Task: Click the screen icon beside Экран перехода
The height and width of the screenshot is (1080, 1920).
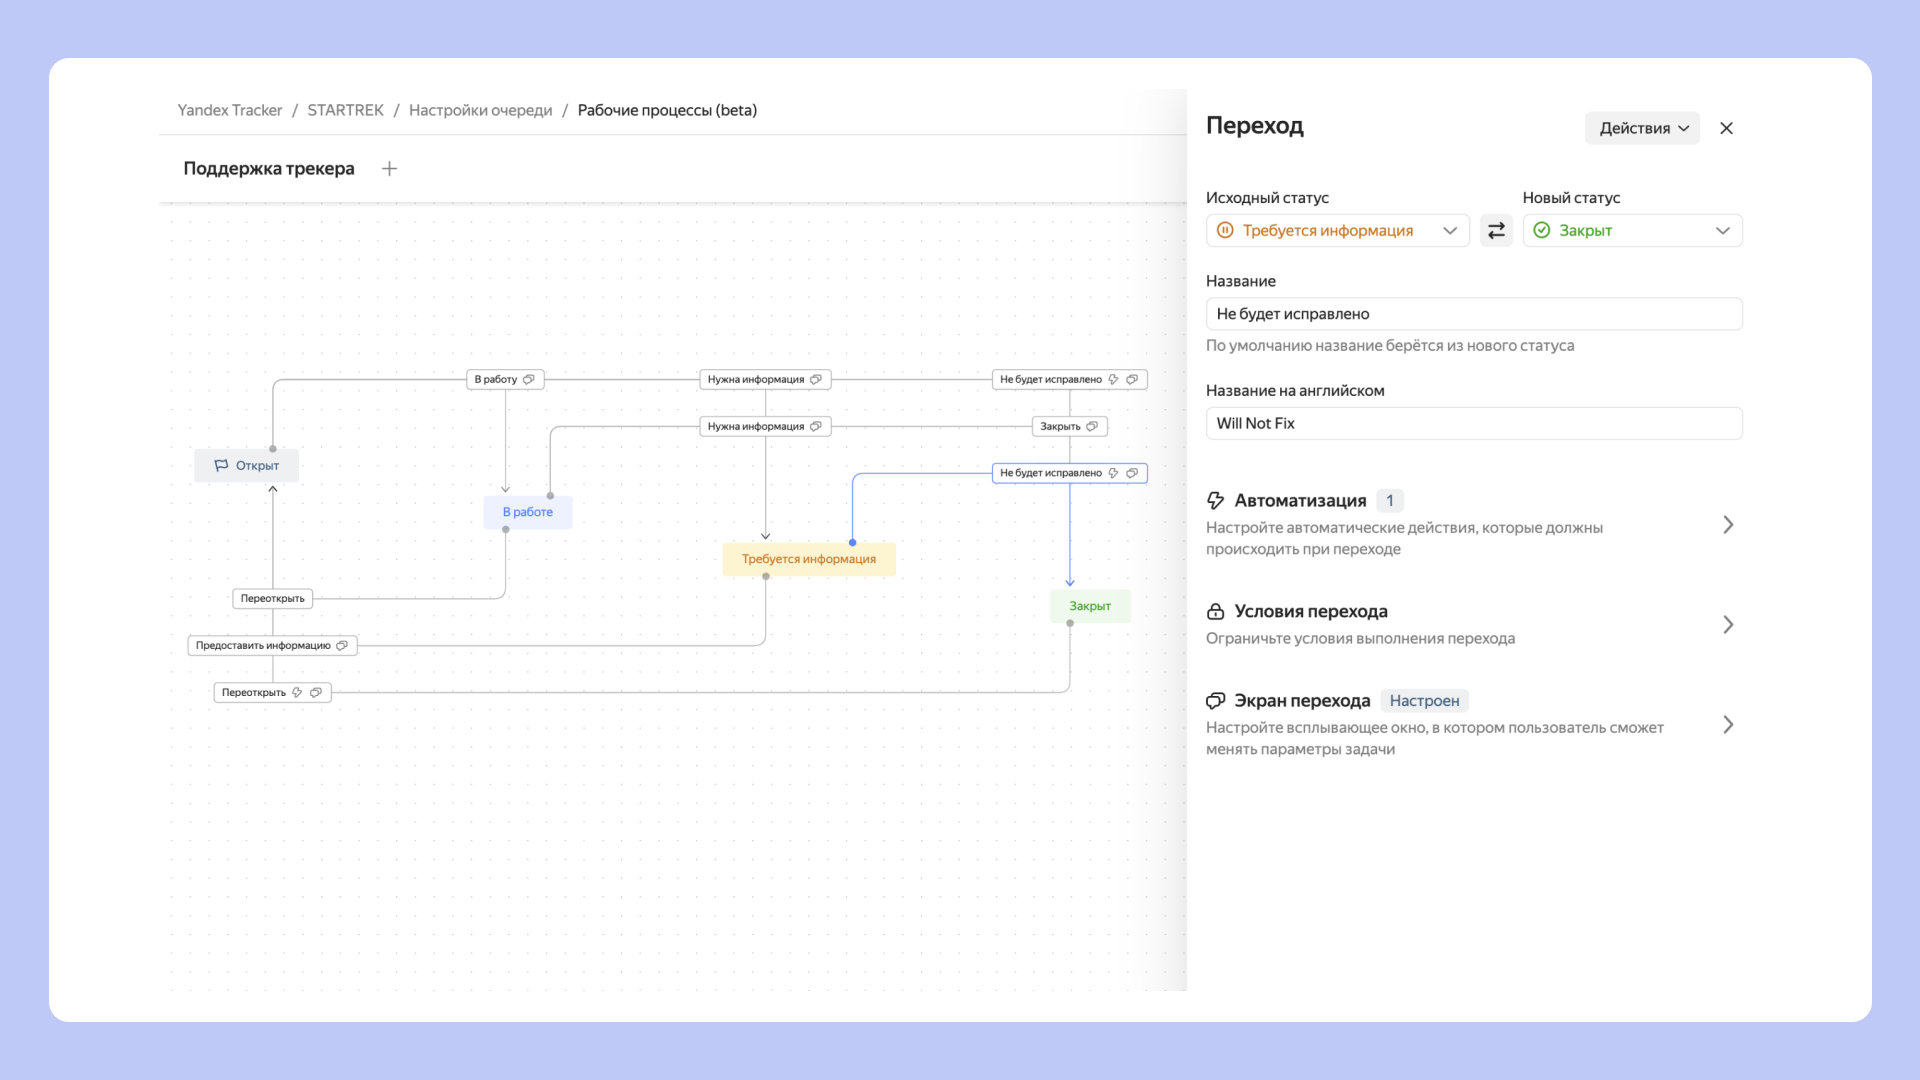Action: point(1215,701)
